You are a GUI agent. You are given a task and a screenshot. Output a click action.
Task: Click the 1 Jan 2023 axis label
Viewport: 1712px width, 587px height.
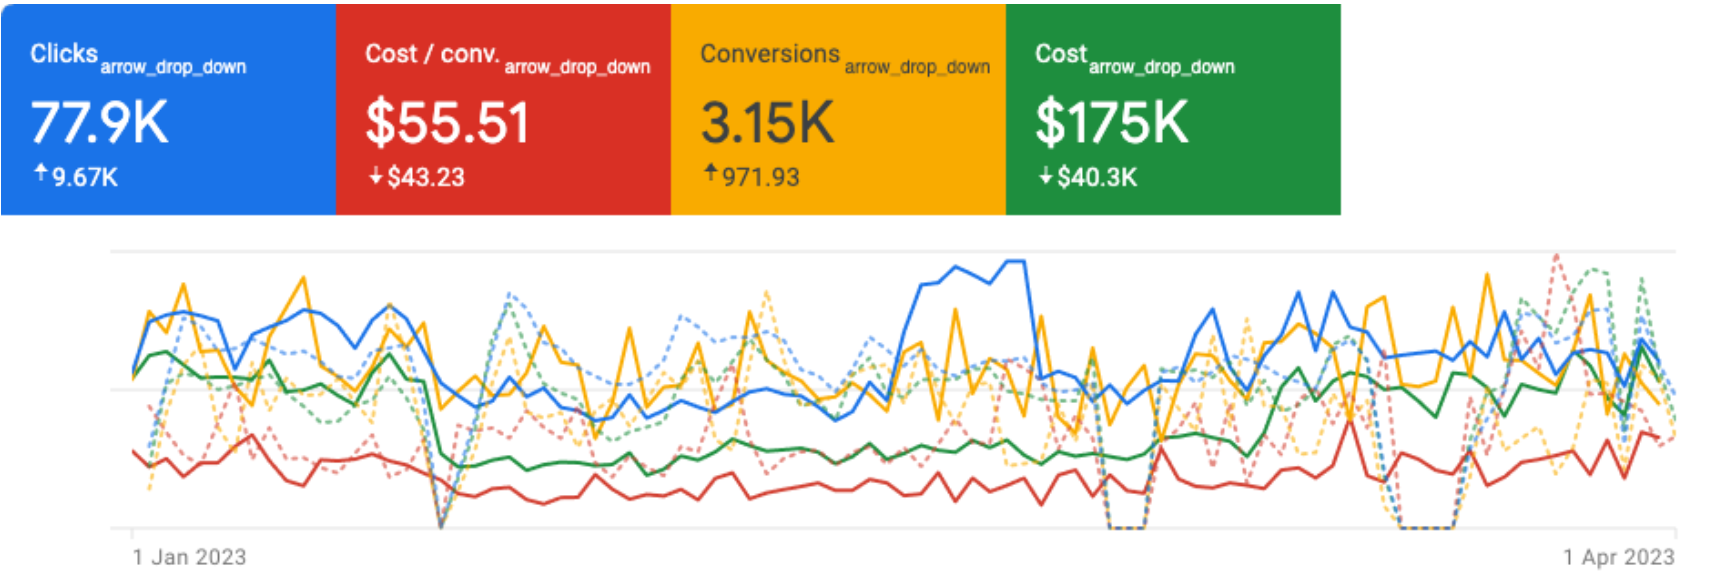pos(189,557)
